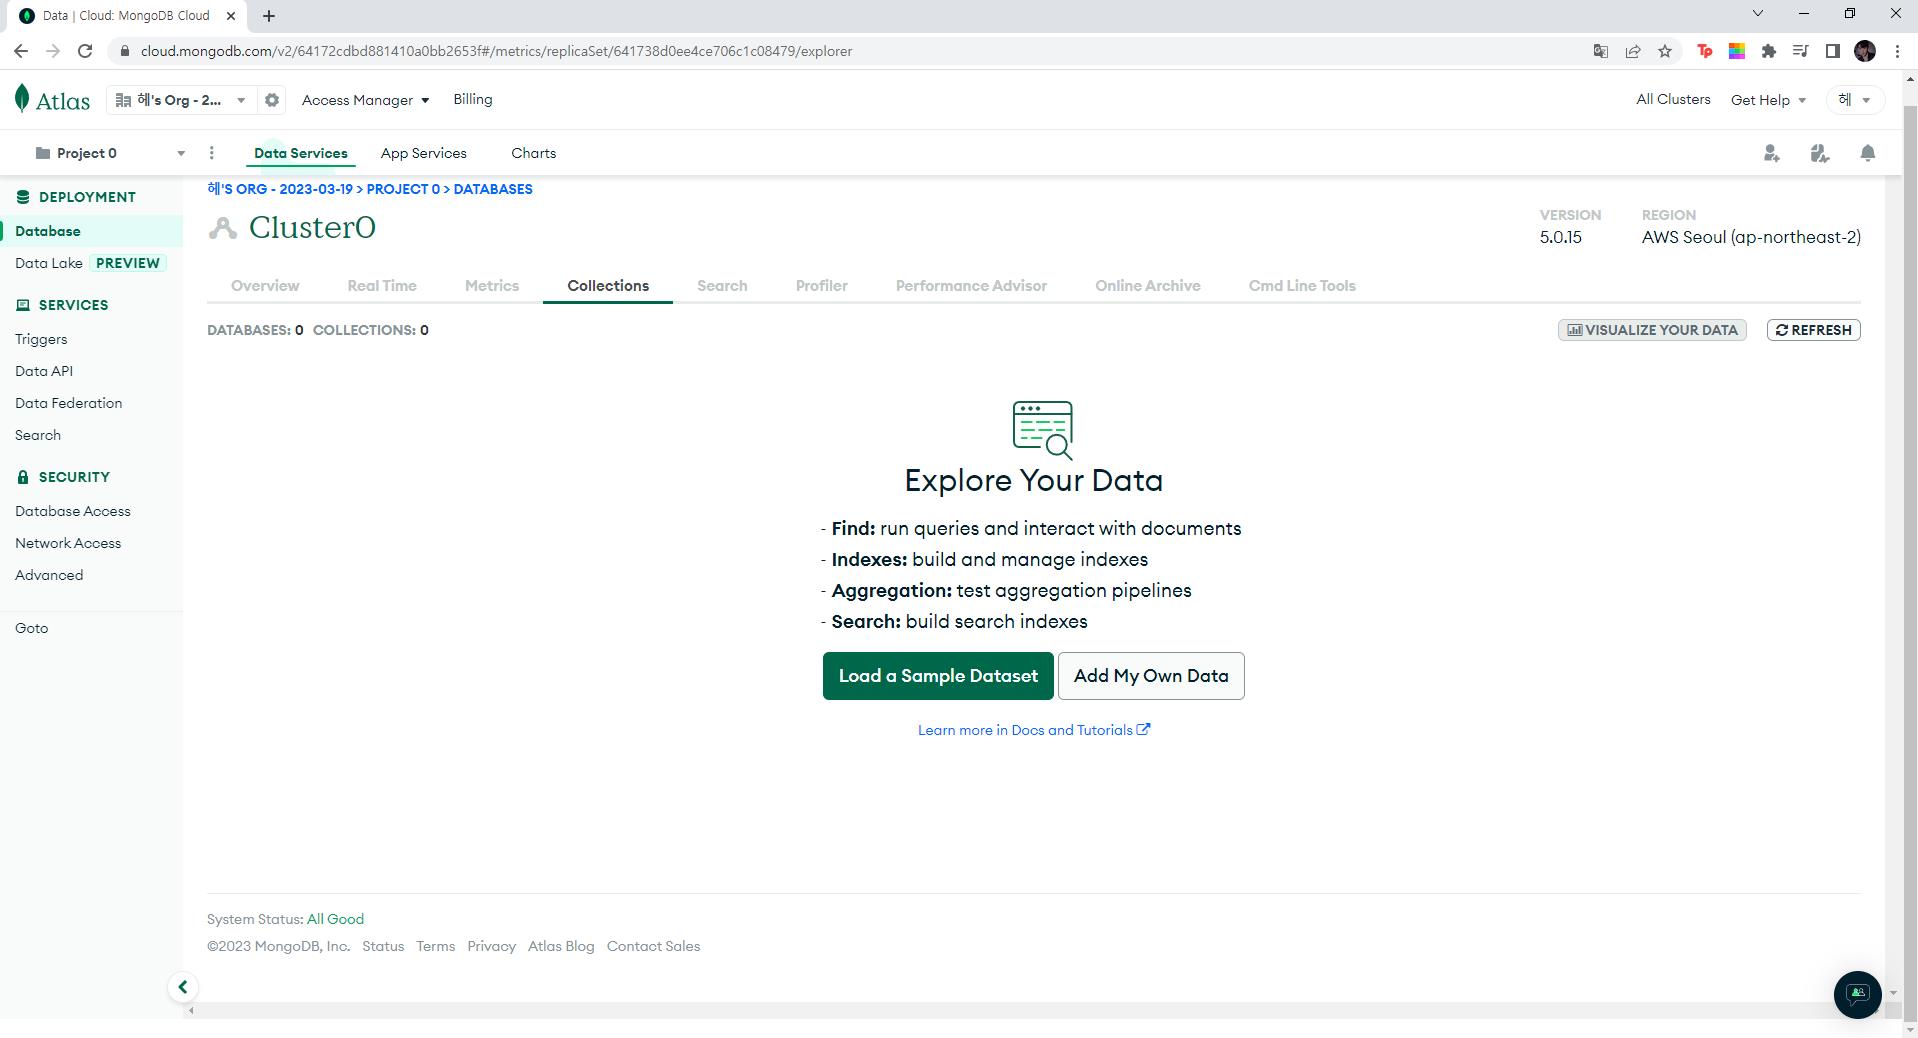Viewport: 1918px width, 1038px height.
Task: Click the site lock icon in address bar
Action: [x=124, y=51]
